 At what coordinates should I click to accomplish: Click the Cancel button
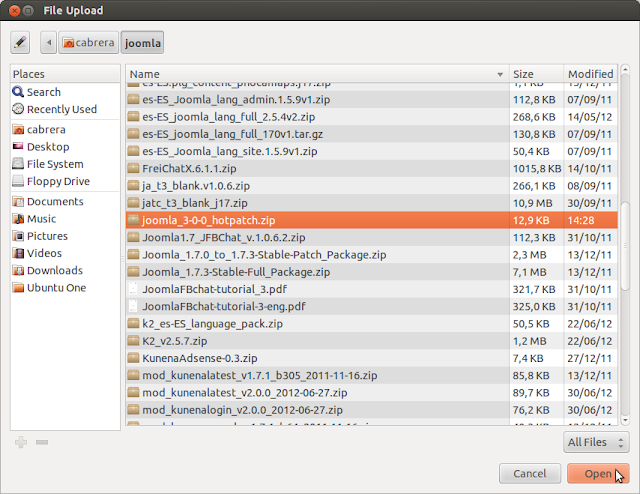coord(529,474)
